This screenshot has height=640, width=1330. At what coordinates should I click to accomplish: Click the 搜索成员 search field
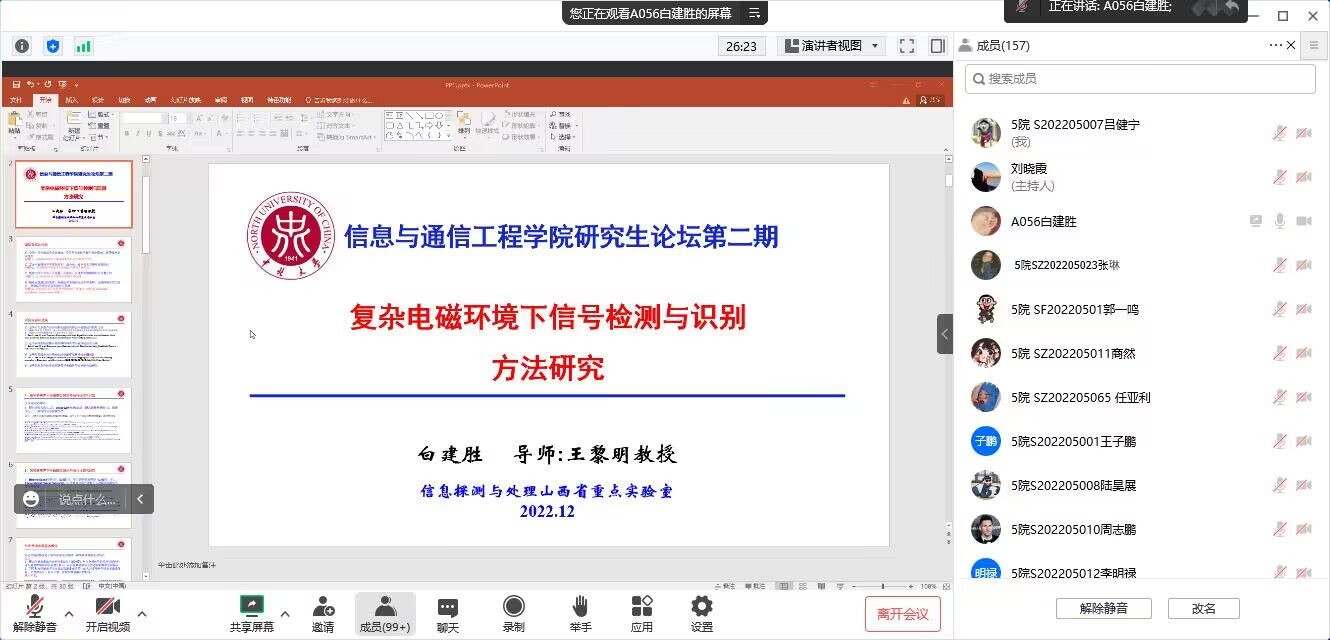pos(1140,78)
